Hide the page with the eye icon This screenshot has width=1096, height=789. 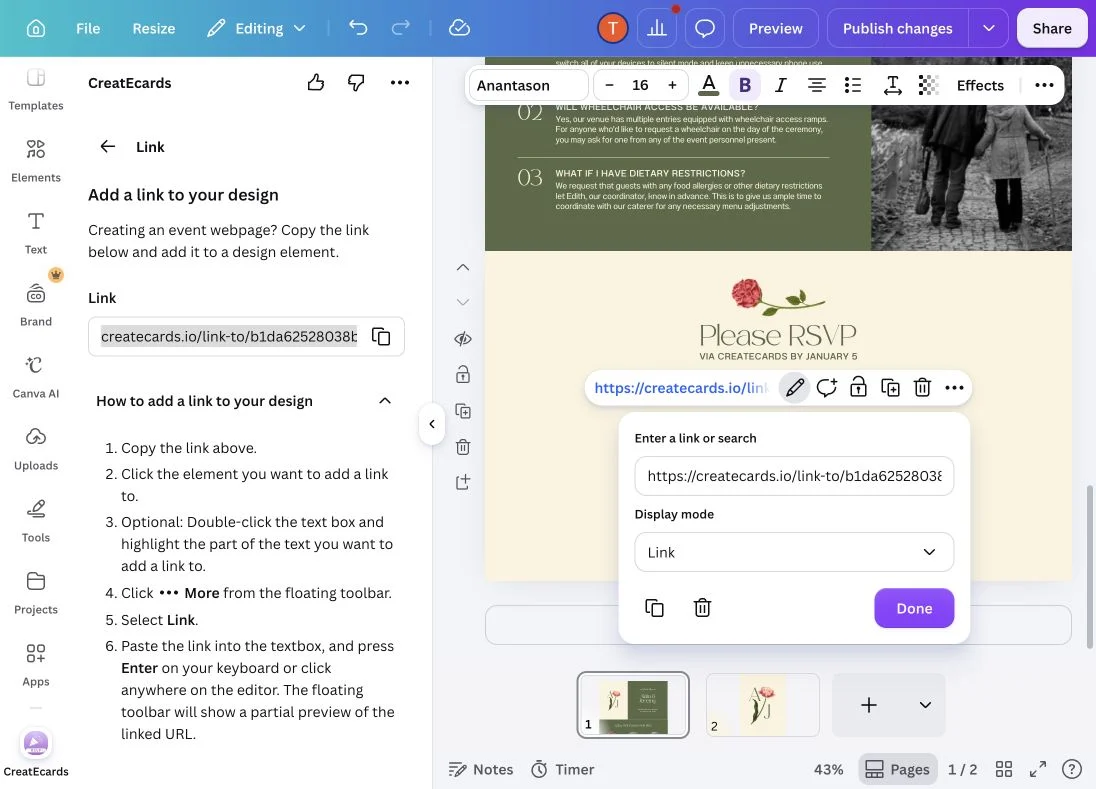tap(463, 339)
